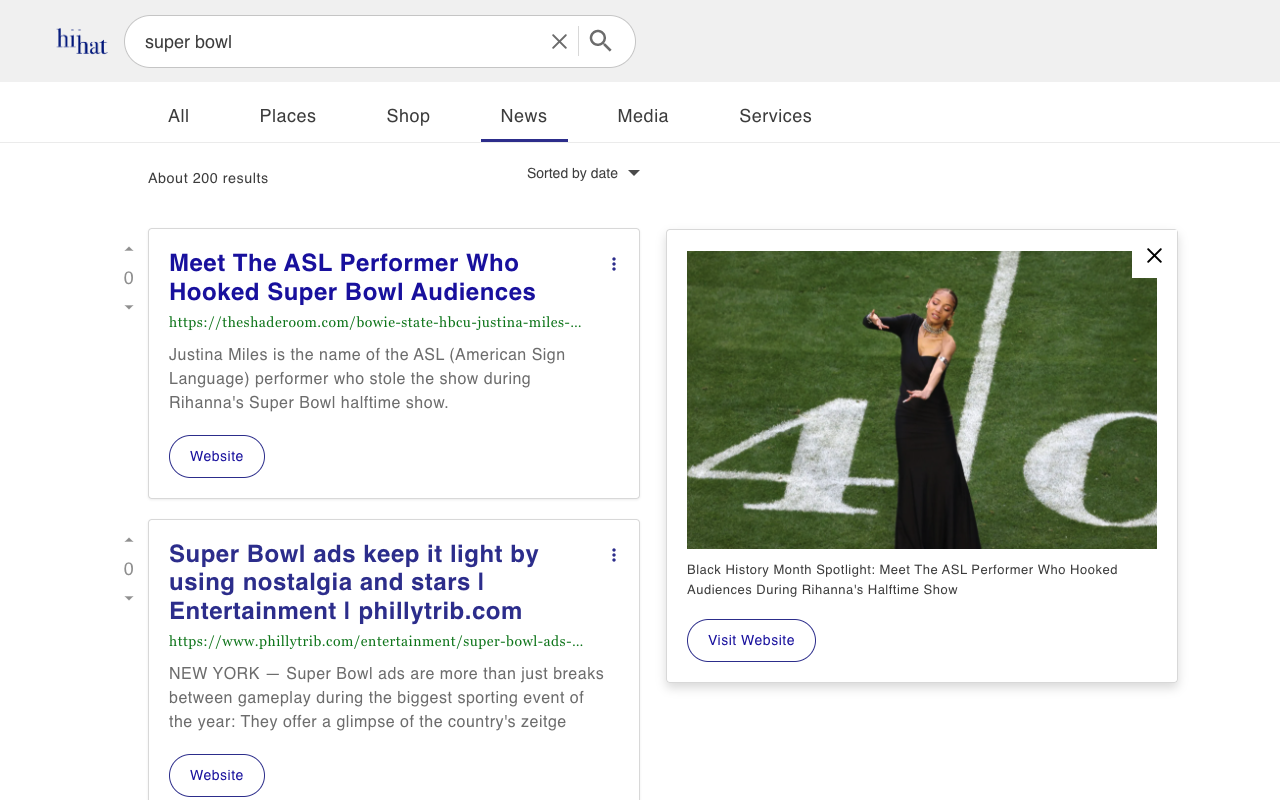
Task: Open more options for Super Bowl ads result
Action: pos(614,555)
